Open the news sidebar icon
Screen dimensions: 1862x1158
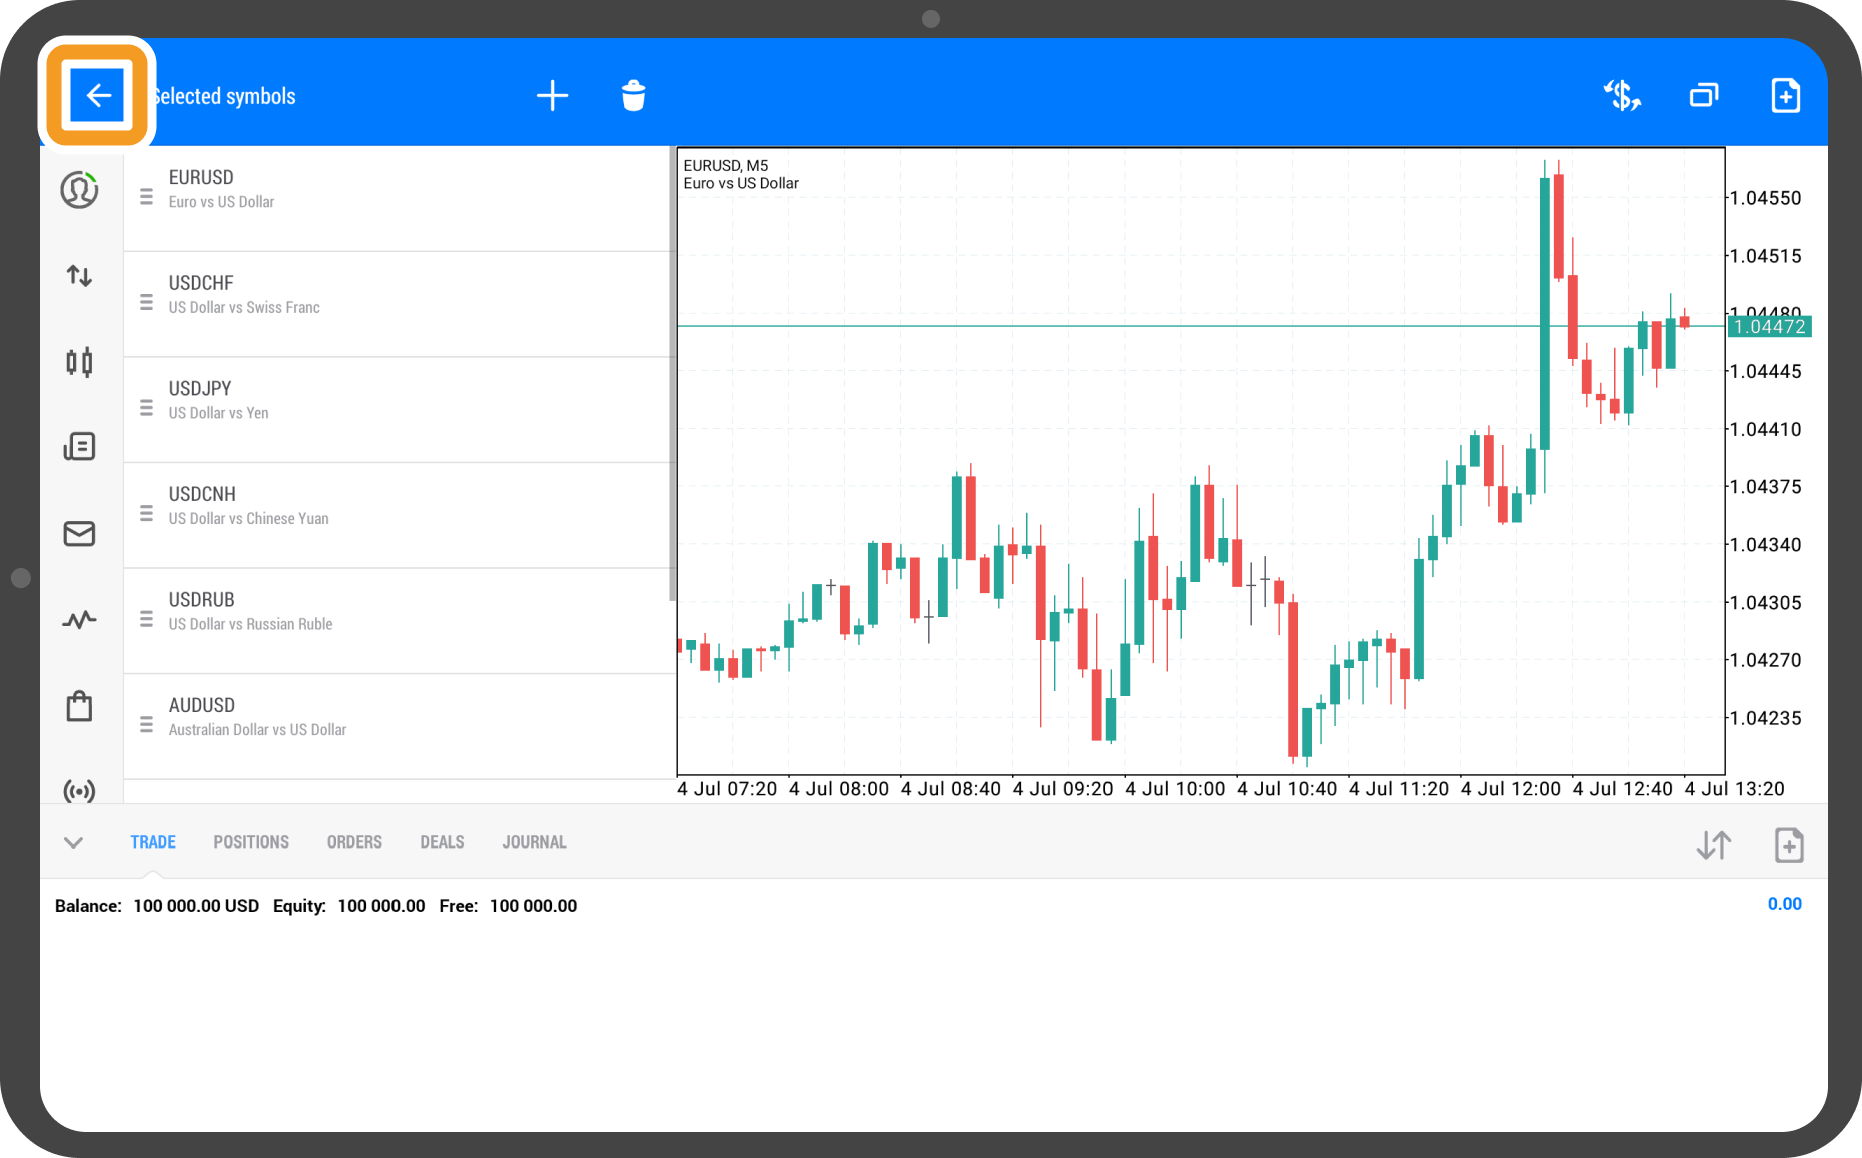click(x=79, y=447)
